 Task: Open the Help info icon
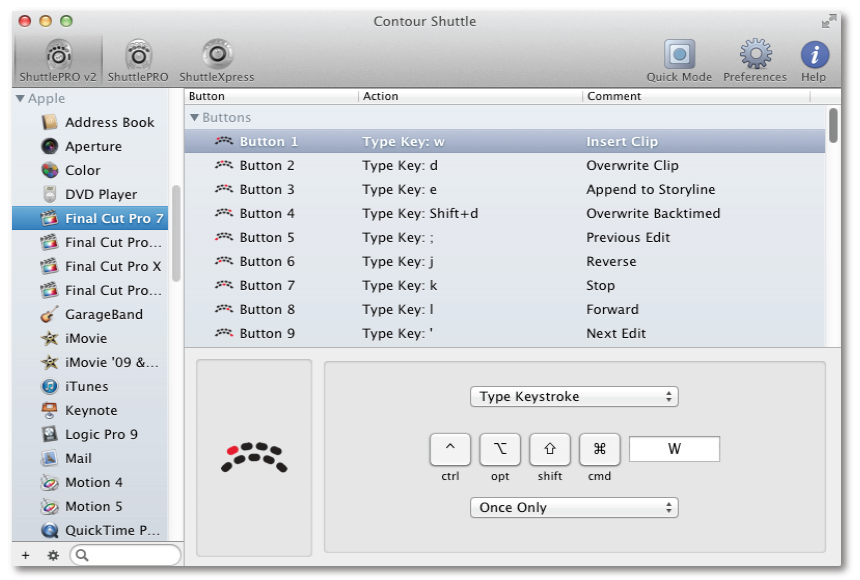click(x=814, y=60)
